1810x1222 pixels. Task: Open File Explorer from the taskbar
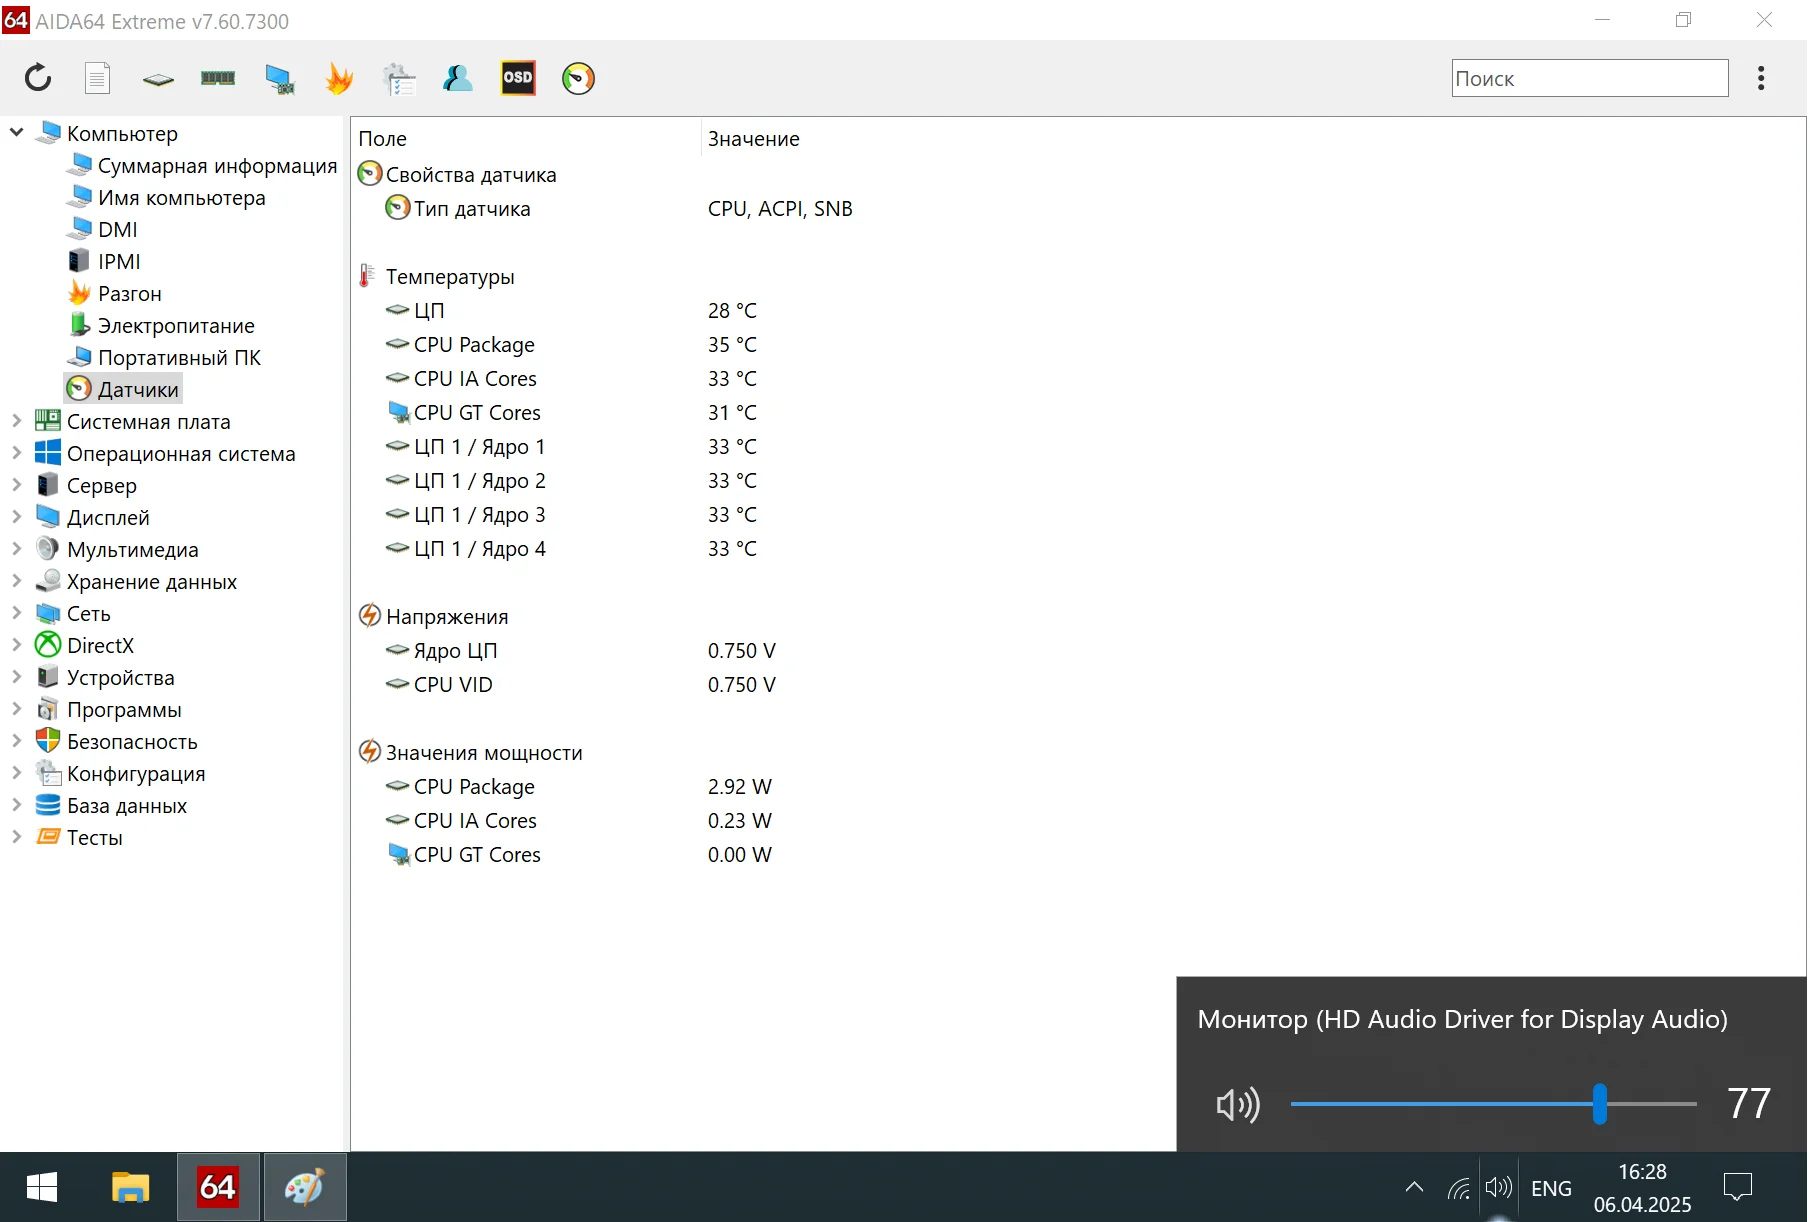(130, 1187)
